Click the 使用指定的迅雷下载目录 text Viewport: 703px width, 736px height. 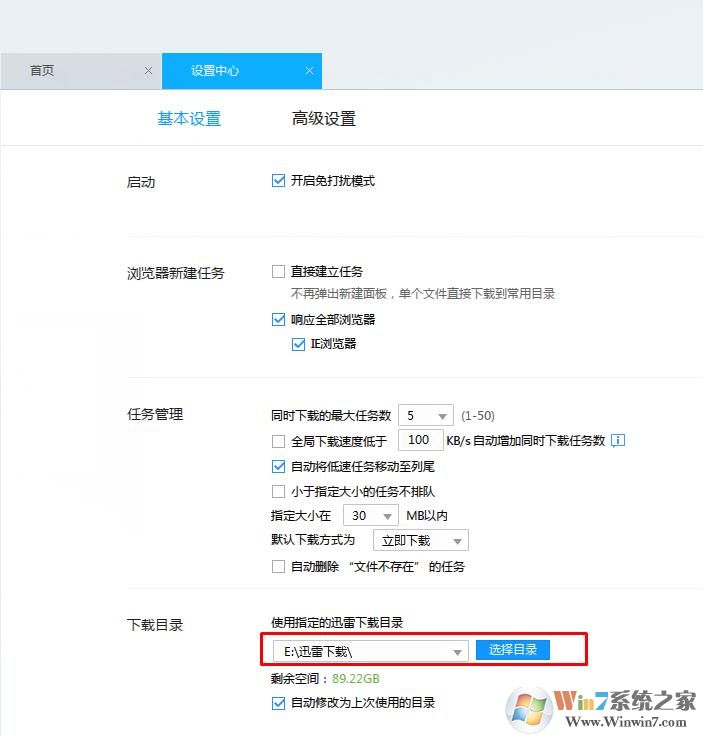[x=337, y=623]
